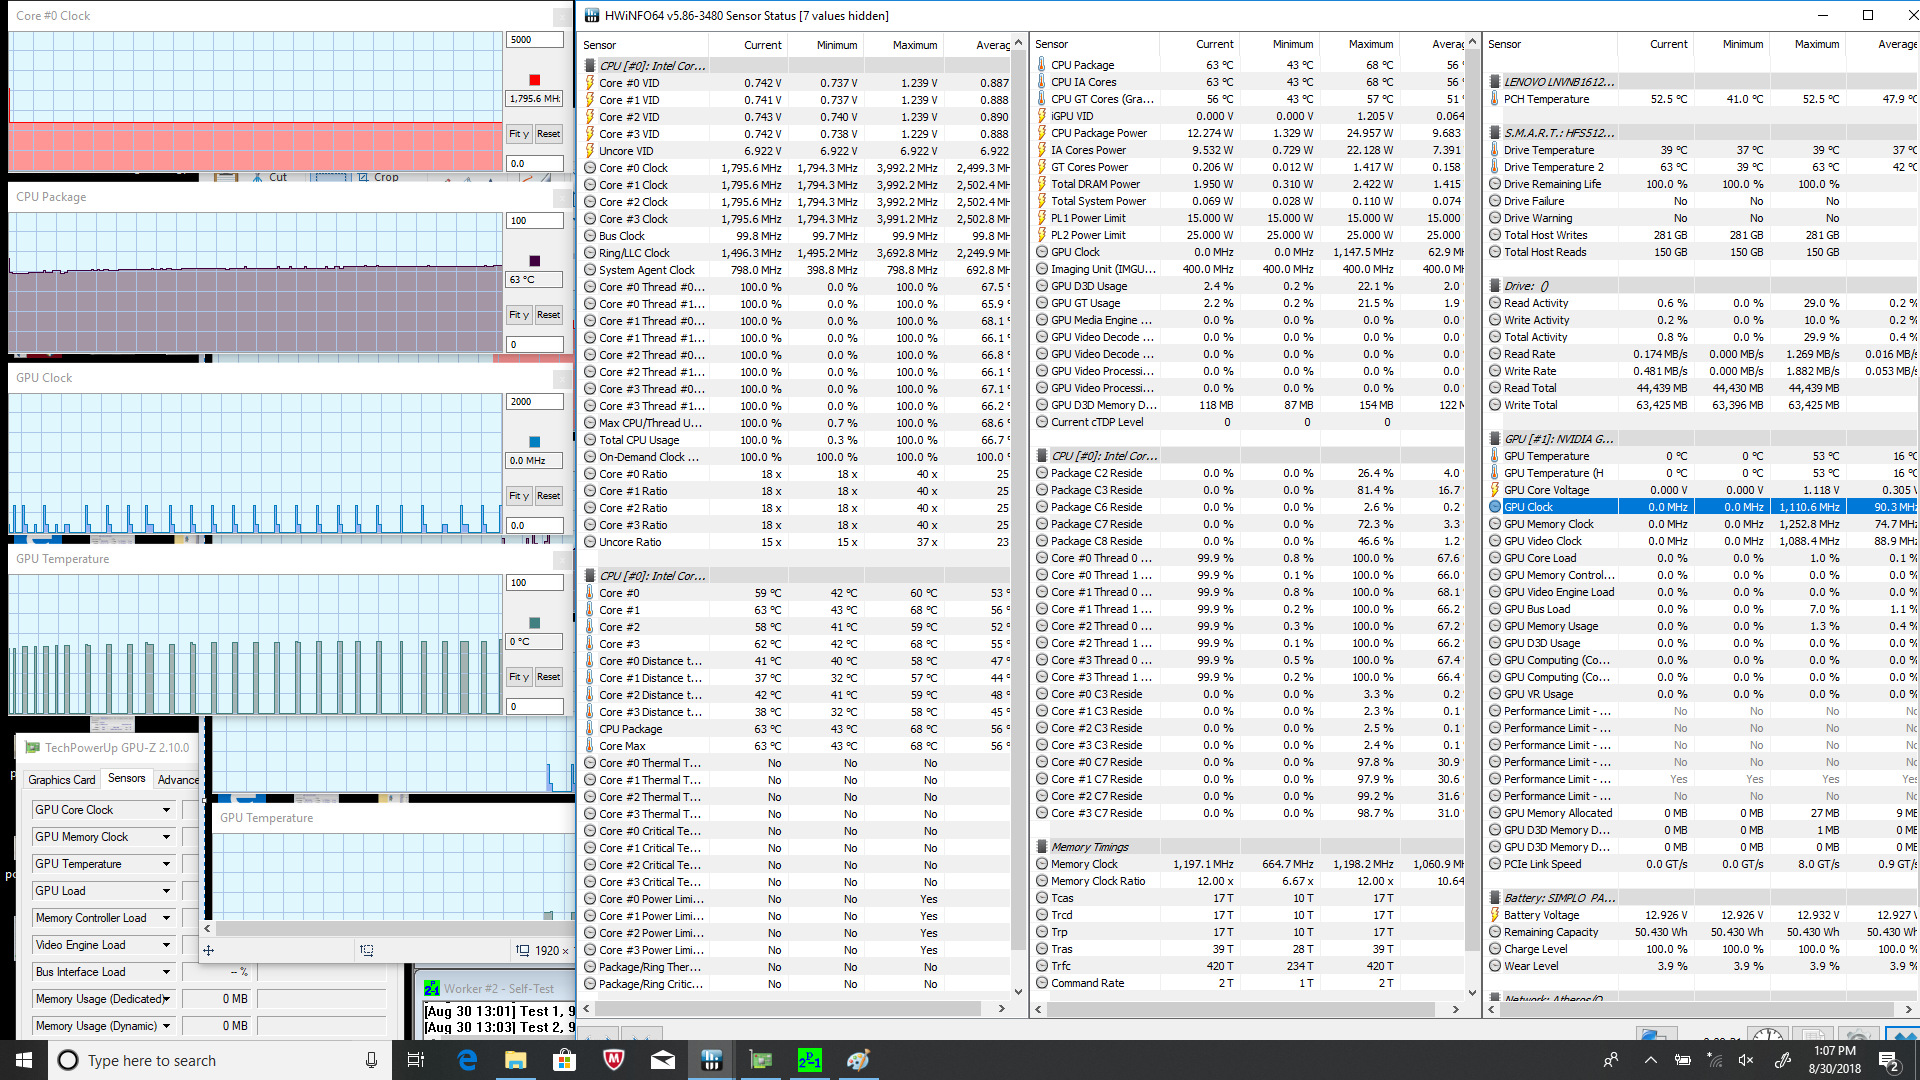Open Bus Interface Load dropdown
The width and height of the screenshot is (1920, 1080).
[166, 972]
